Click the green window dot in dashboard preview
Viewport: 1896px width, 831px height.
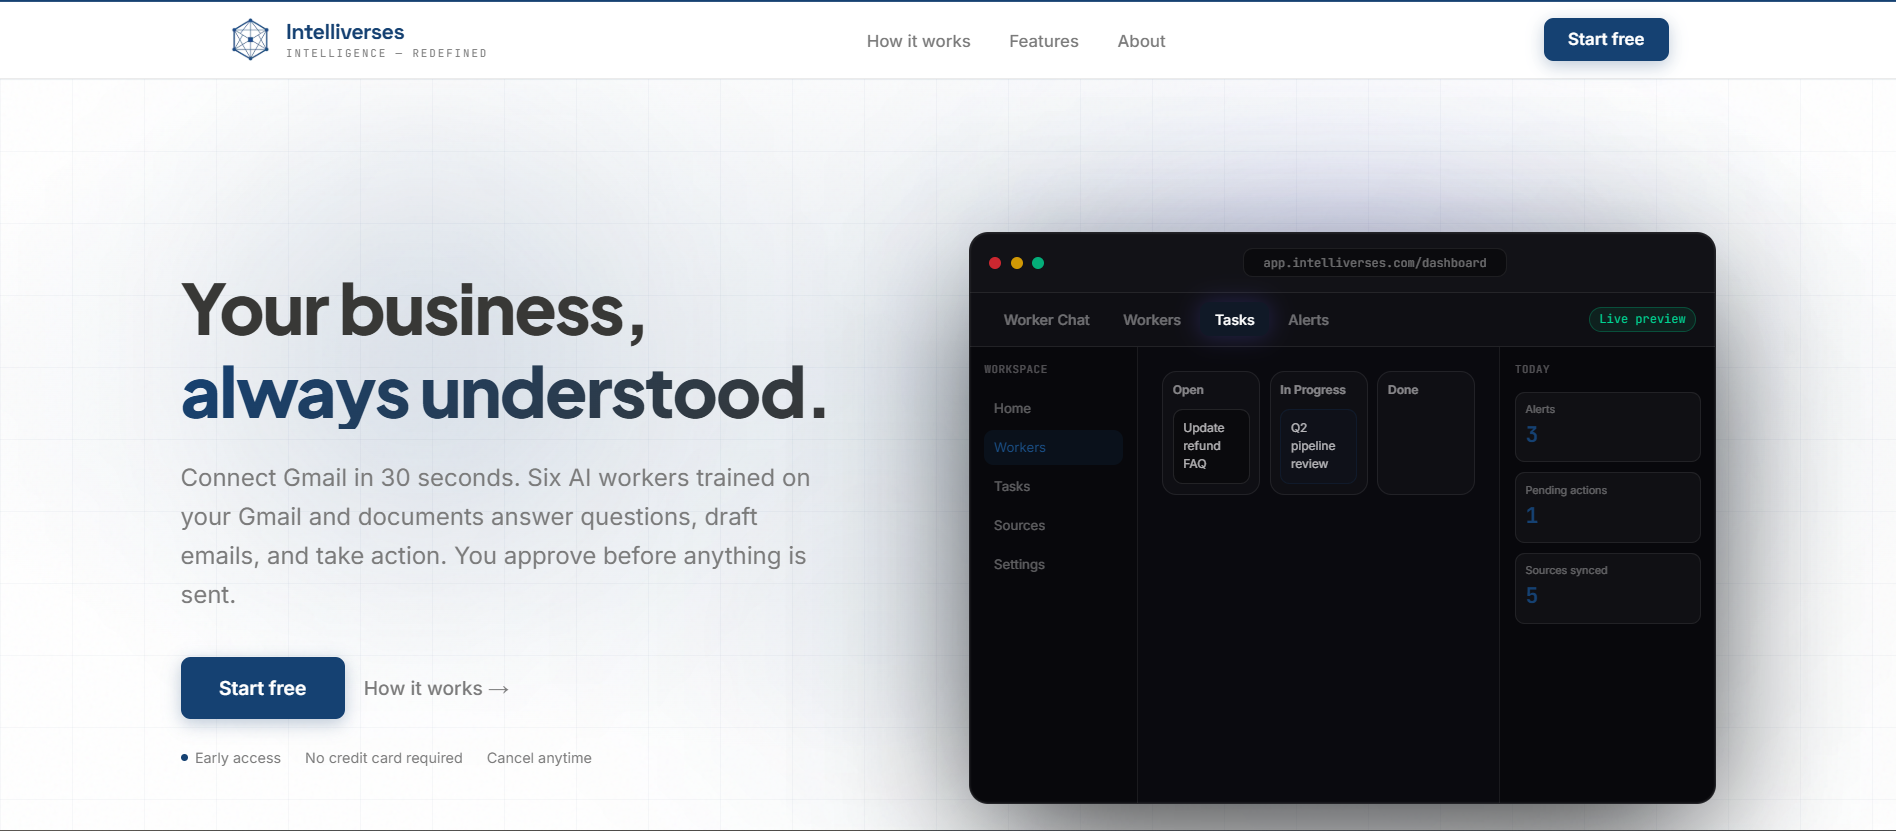point(1038,263)
